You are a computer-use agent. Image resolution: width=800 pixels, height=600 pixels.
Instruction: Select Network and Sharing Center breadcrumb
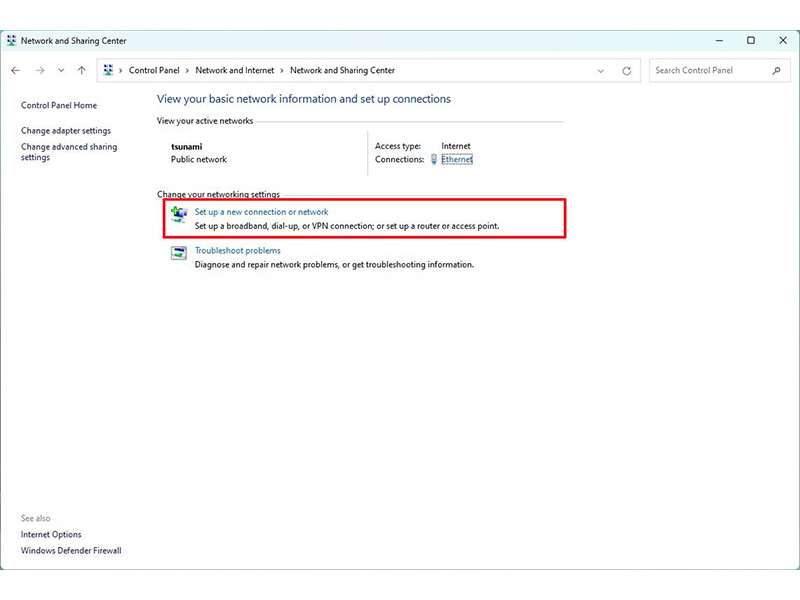coord(342,70)
